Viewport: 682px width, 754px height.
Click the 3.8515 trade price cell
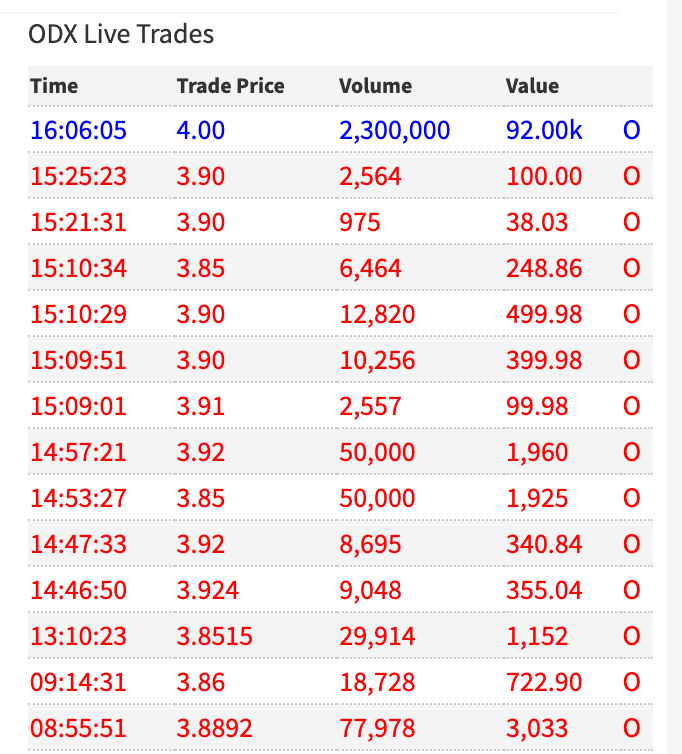[x=215, y=636]
